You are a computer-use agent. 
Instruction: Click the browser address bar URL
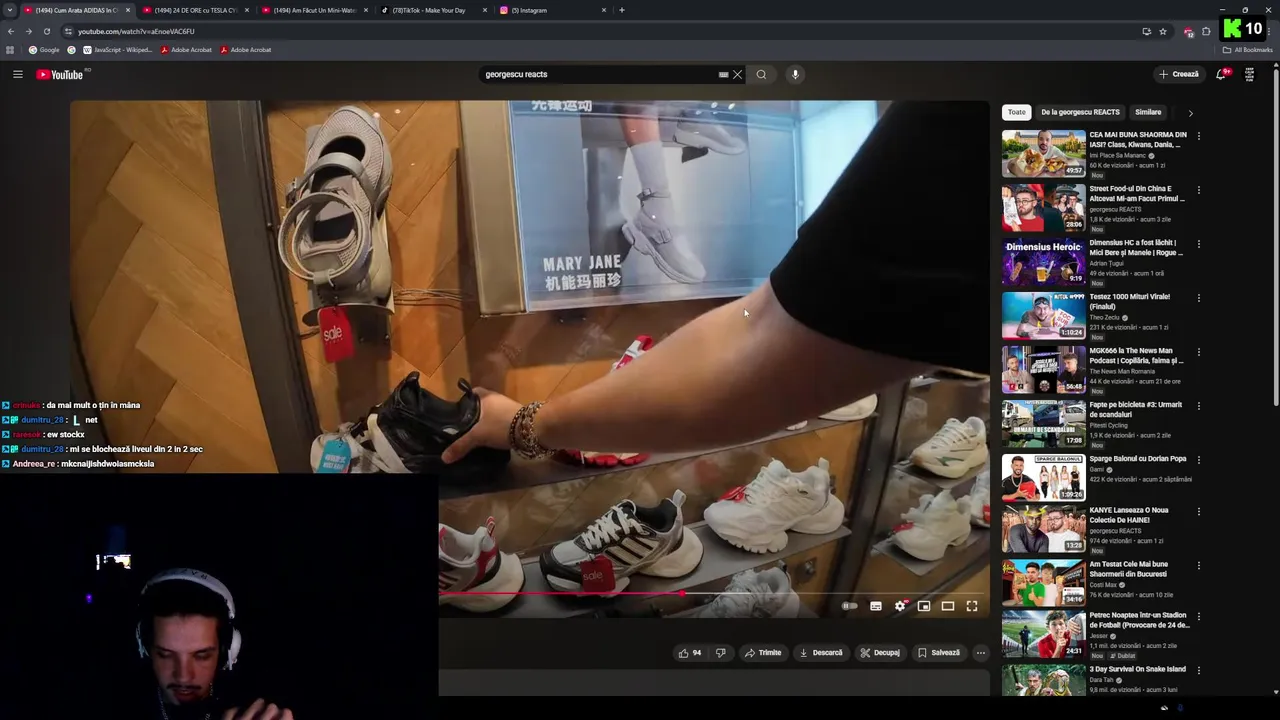coord(136,31)
